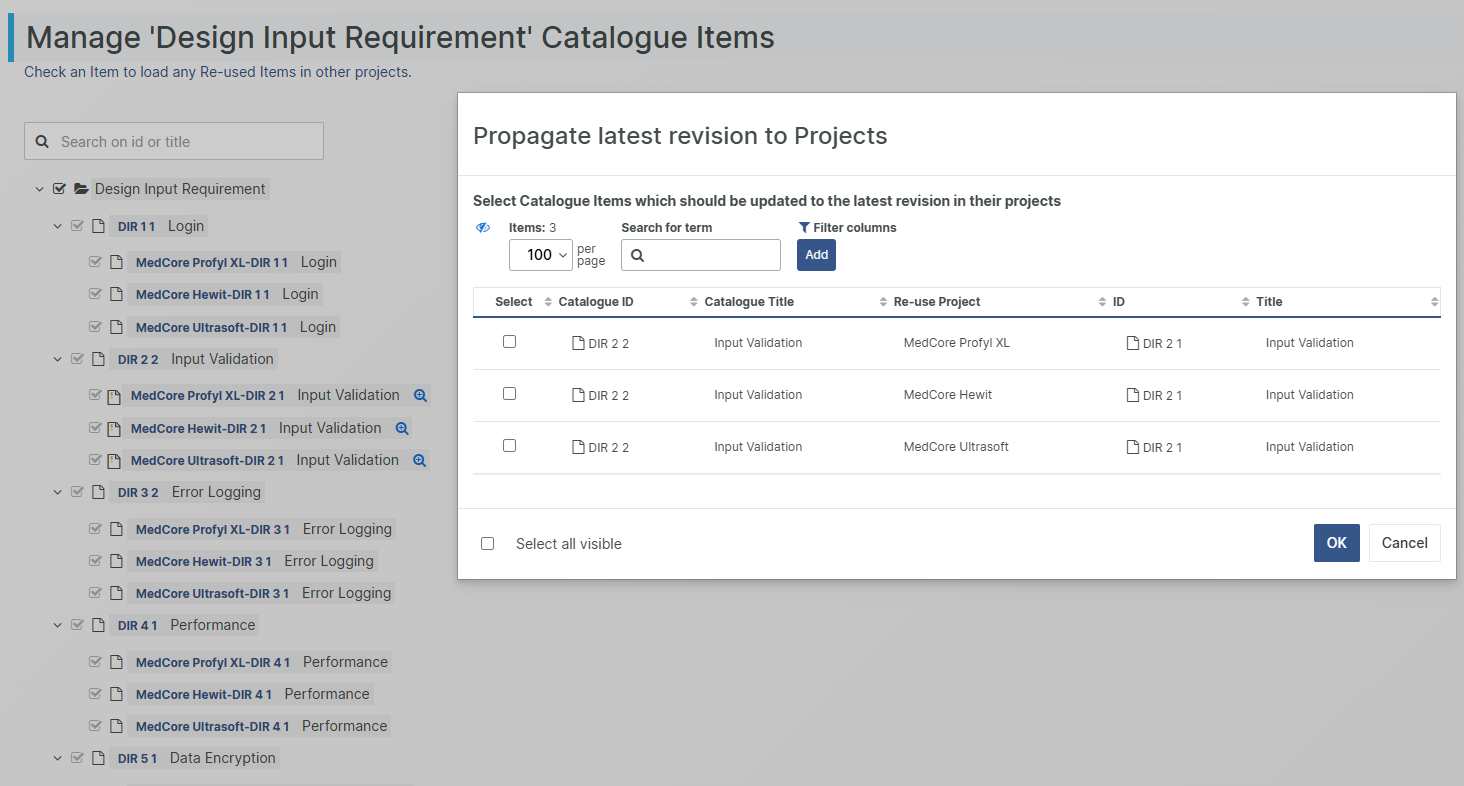Collapse the DIR 1 1 Login tree node
1464x786 pixels.
57,226
